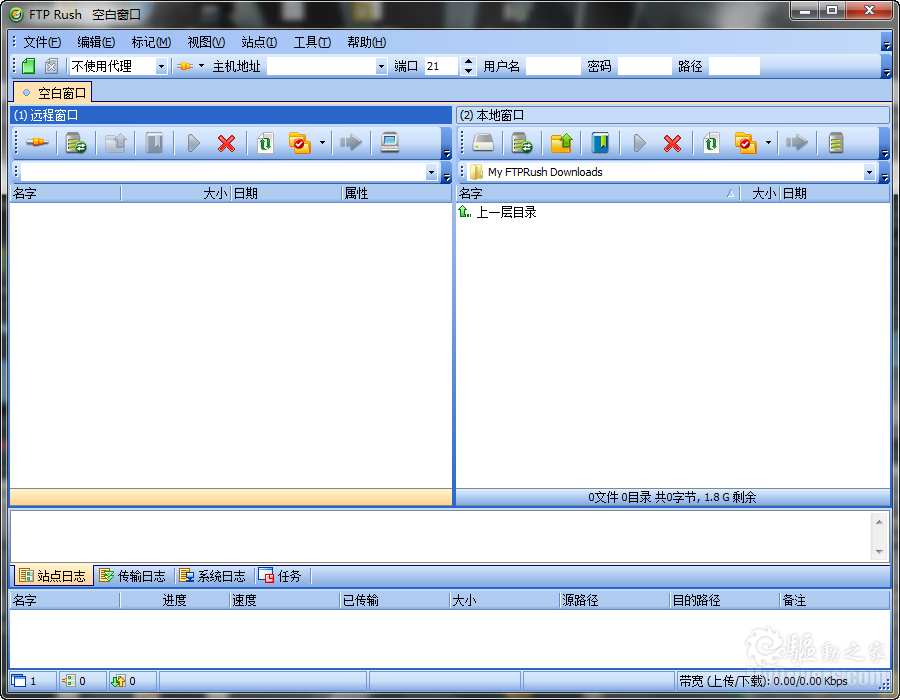Click log area scrollbar down arrow

(x=879, y=552)
